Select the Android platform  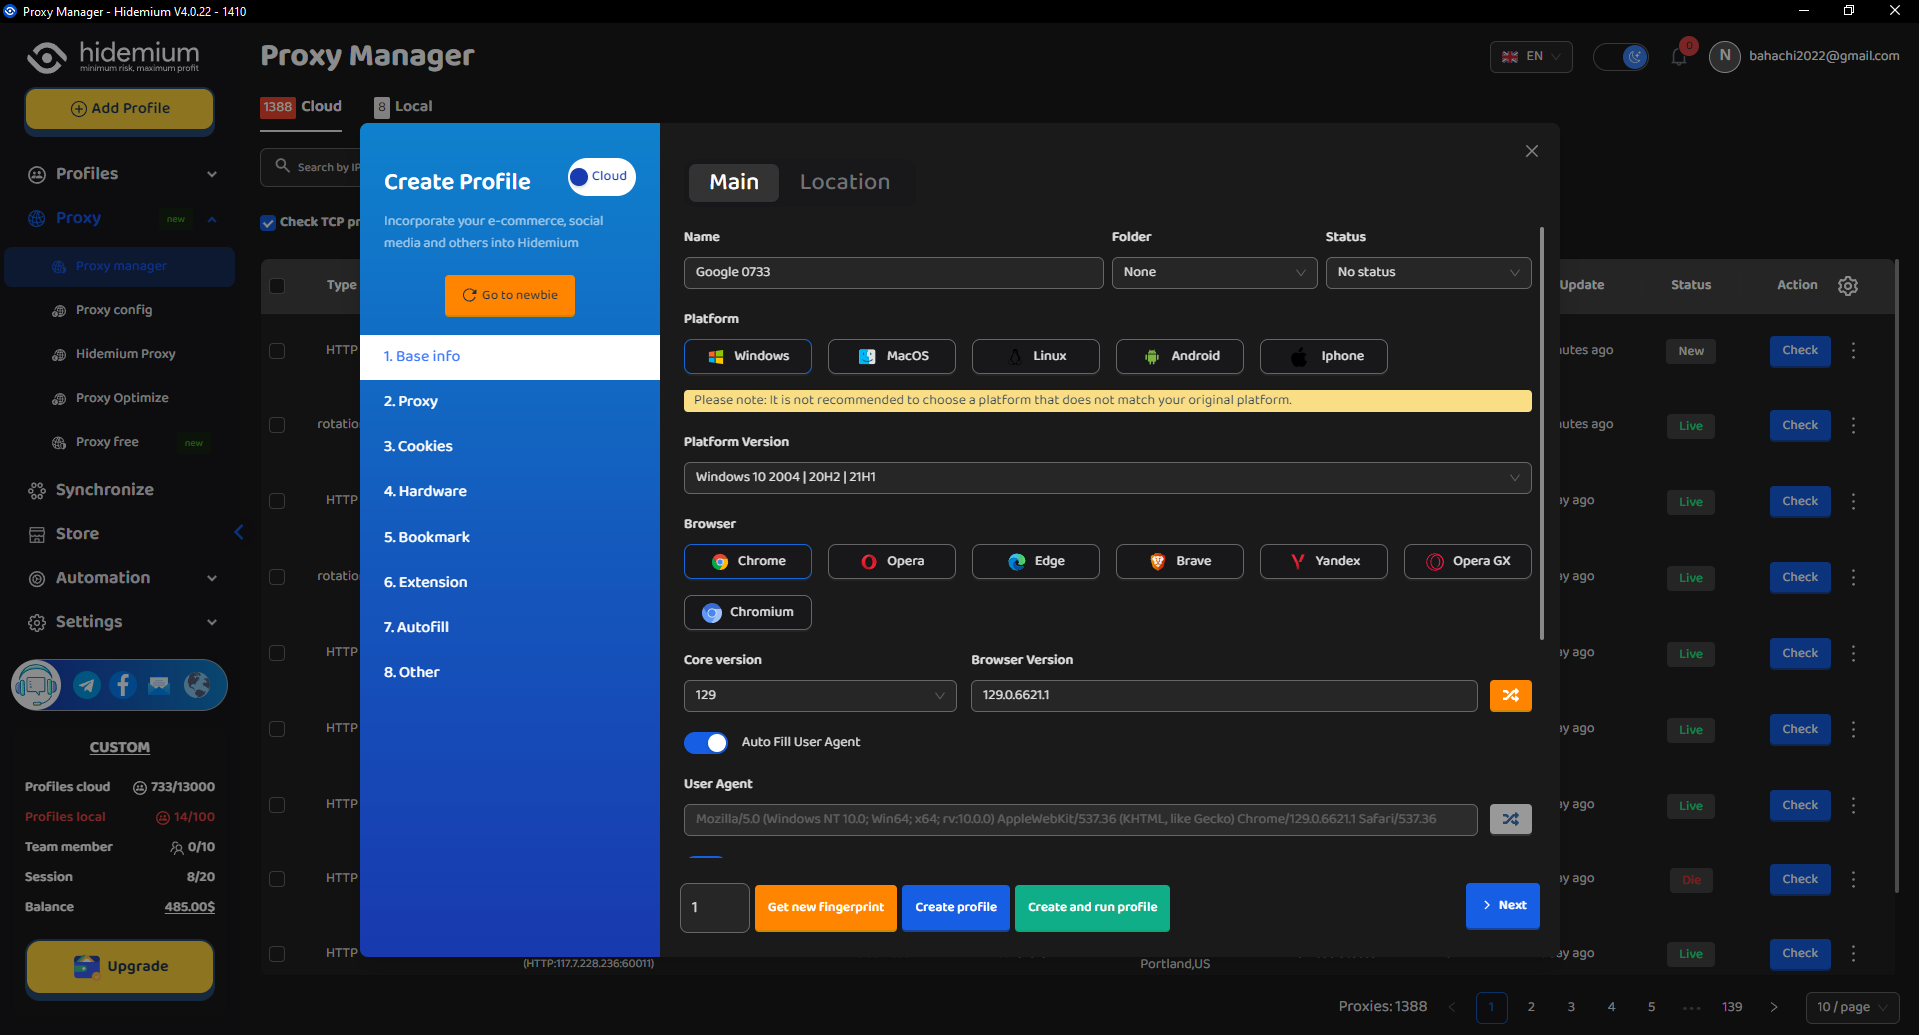click(1180, 356)
